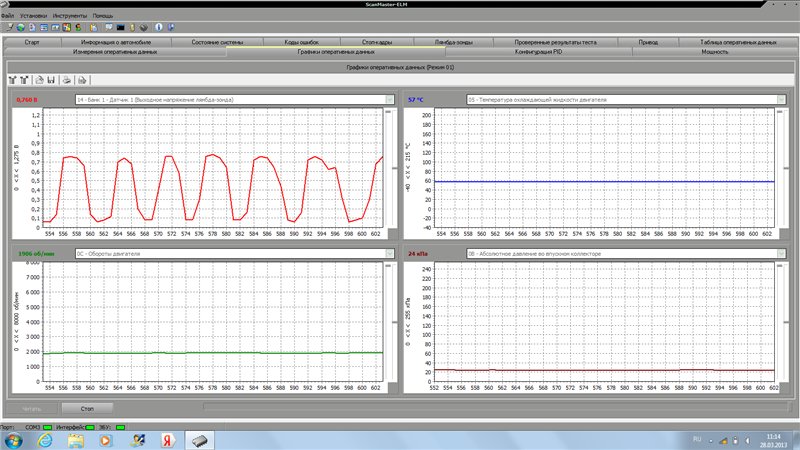Click the first connector icon in graph toolbar
Screen dimensions: 800x450
(12, 78)
